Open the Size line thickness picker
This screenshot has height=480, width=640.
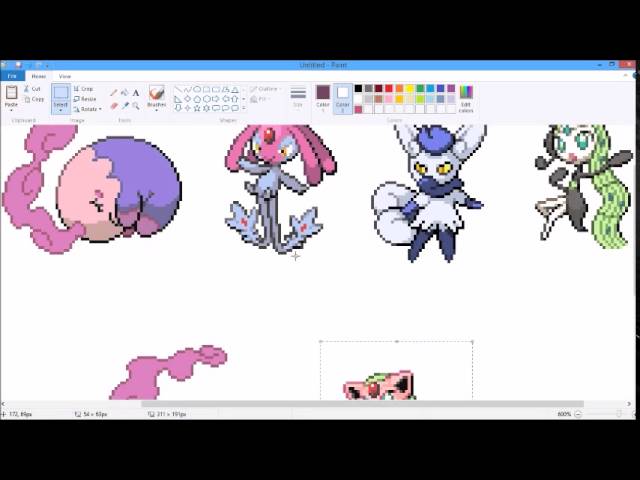pyautogui.click(x=298, y=97)
